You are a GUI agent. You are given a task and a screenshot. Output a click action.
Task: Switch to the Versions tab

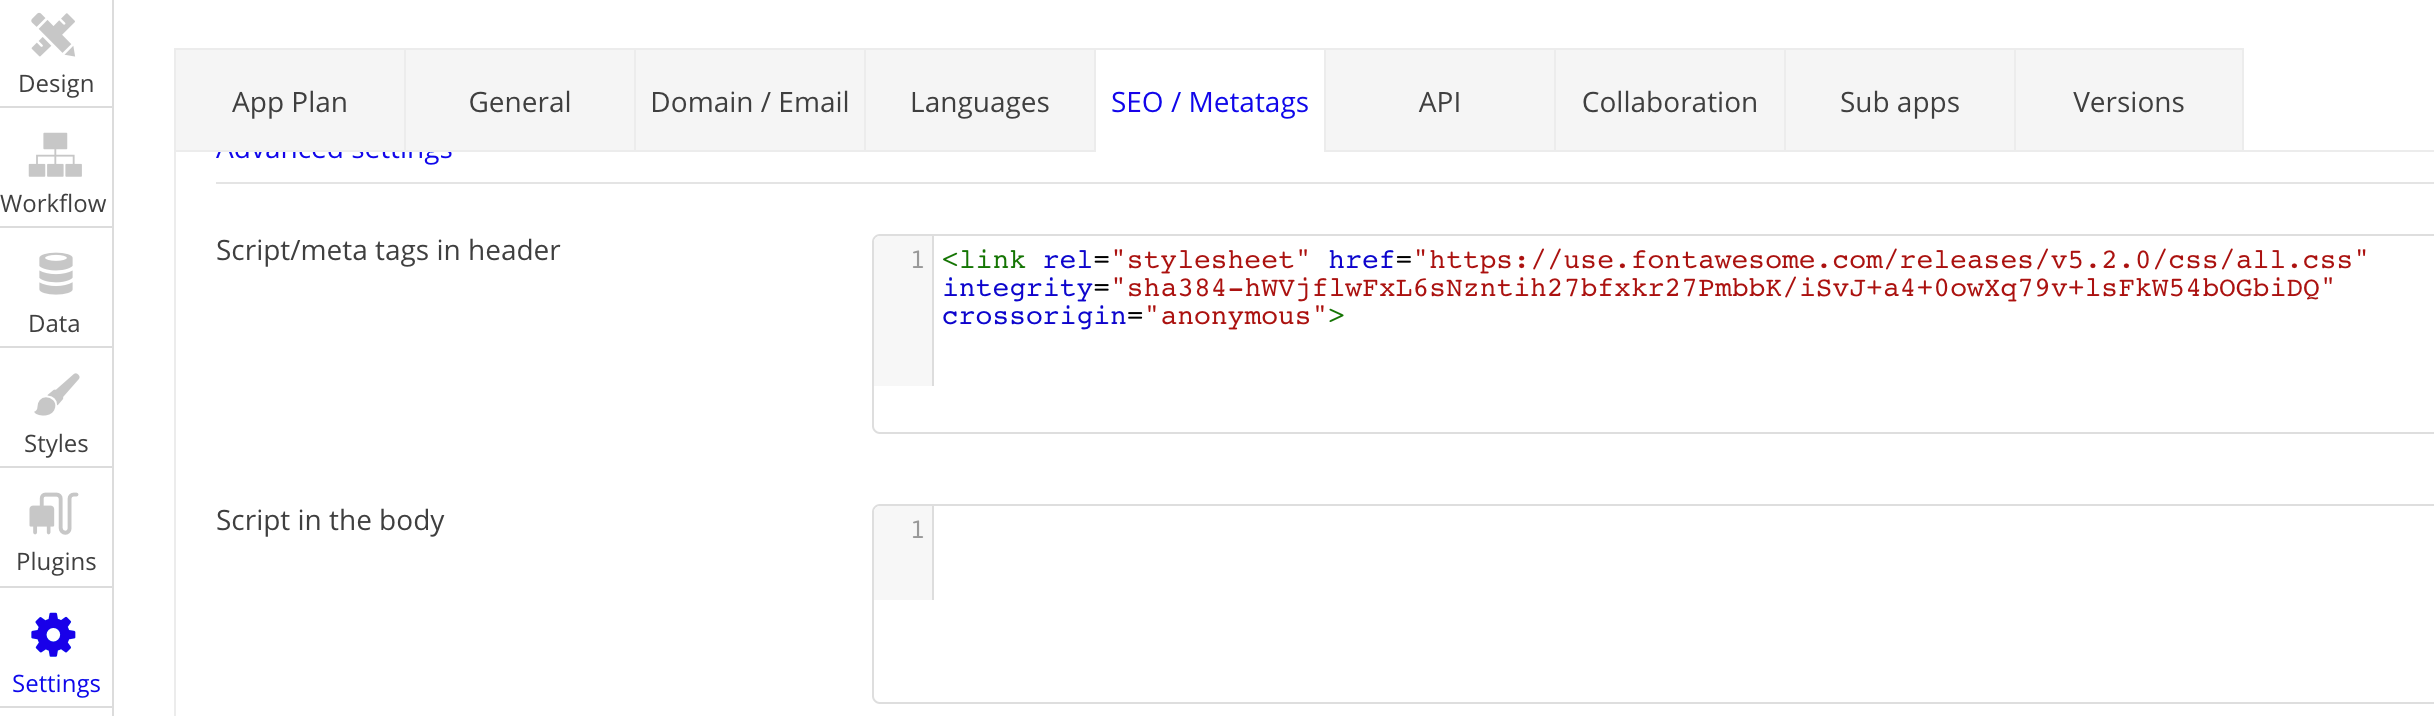pyautogui.click(x=2129, y=102)
